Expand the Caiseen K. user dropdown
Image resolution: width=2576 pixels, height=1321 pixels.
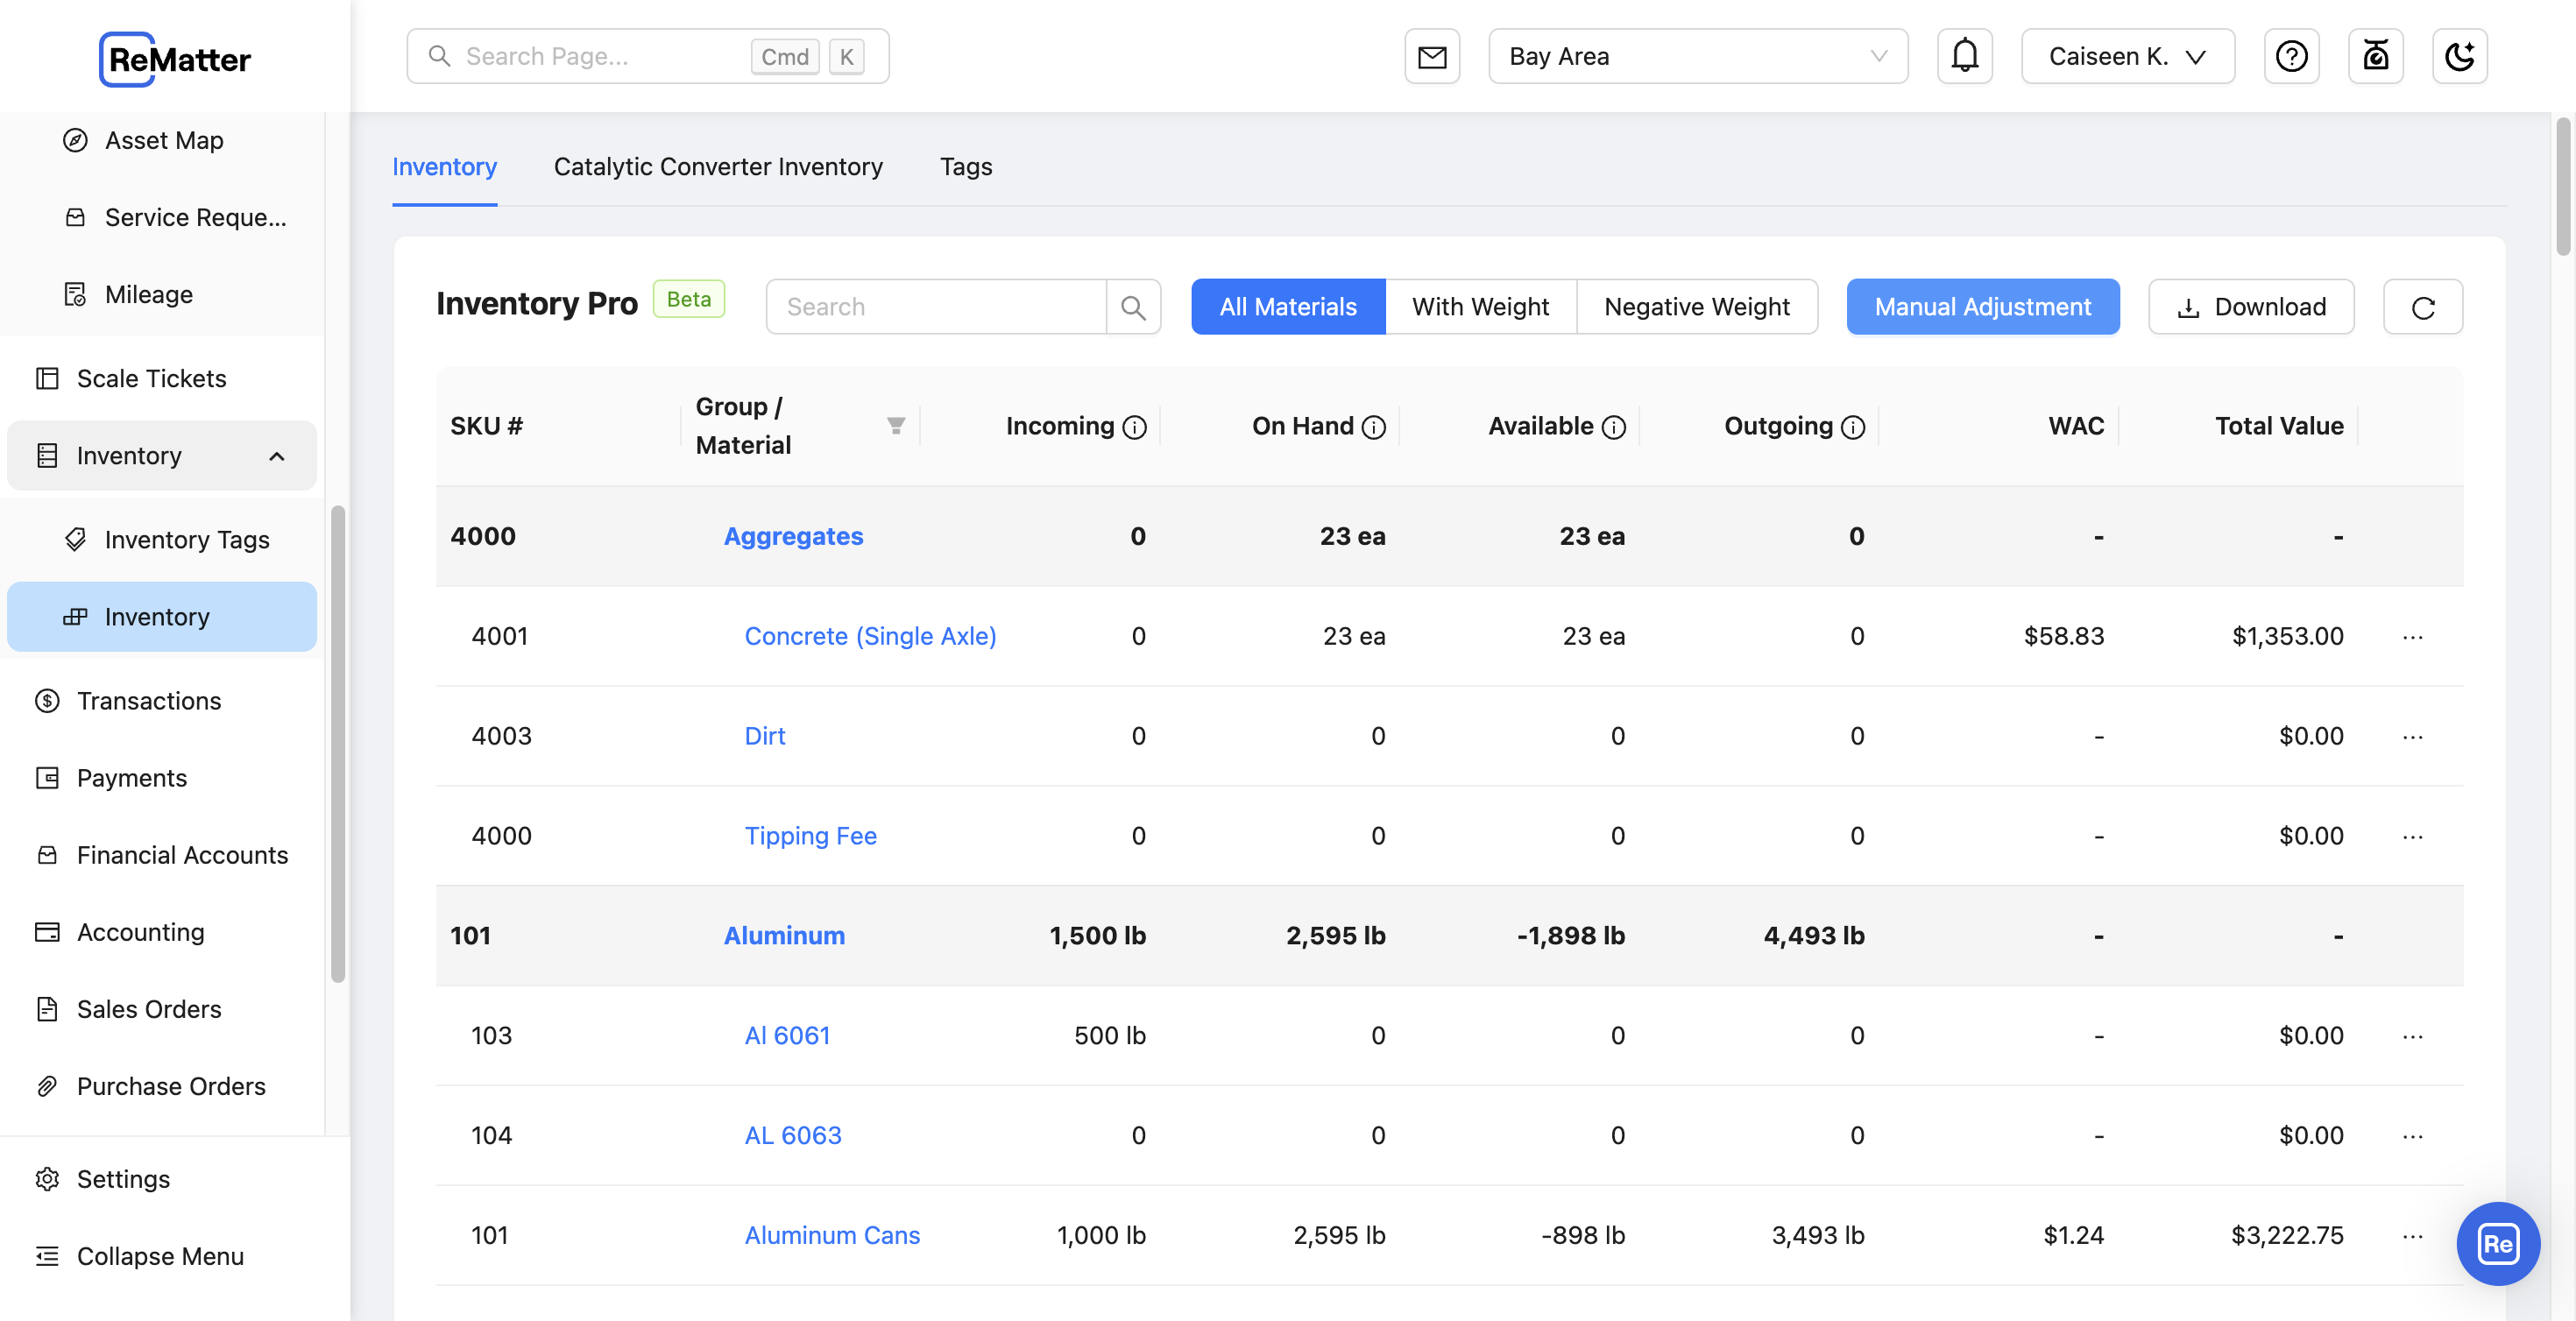point(2128,55)
